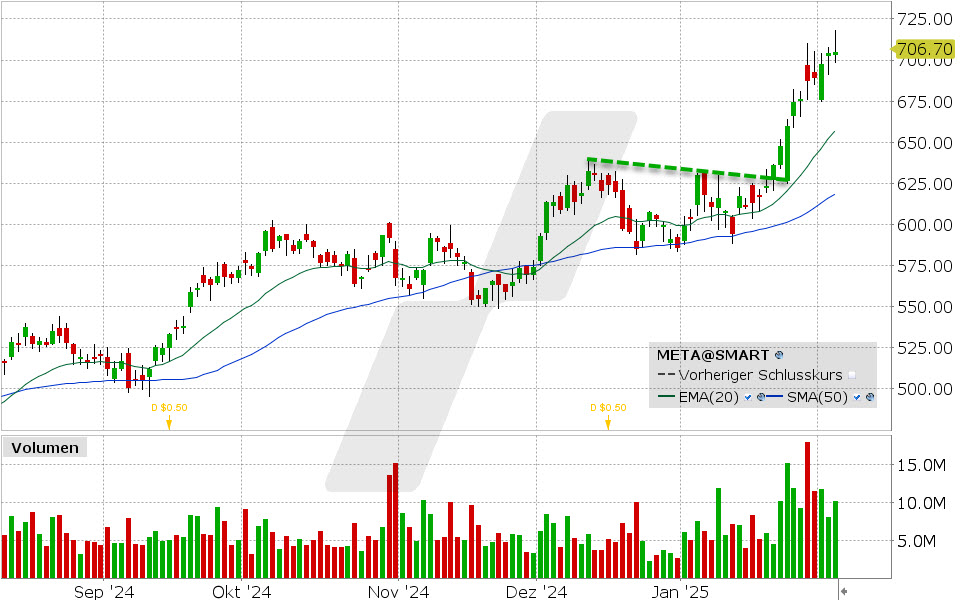This screenshot has width=960, height=600.
Task: Open EMA(20) indicator settings wrench icon
Action: pyautogui.click(x=761, y=397)
